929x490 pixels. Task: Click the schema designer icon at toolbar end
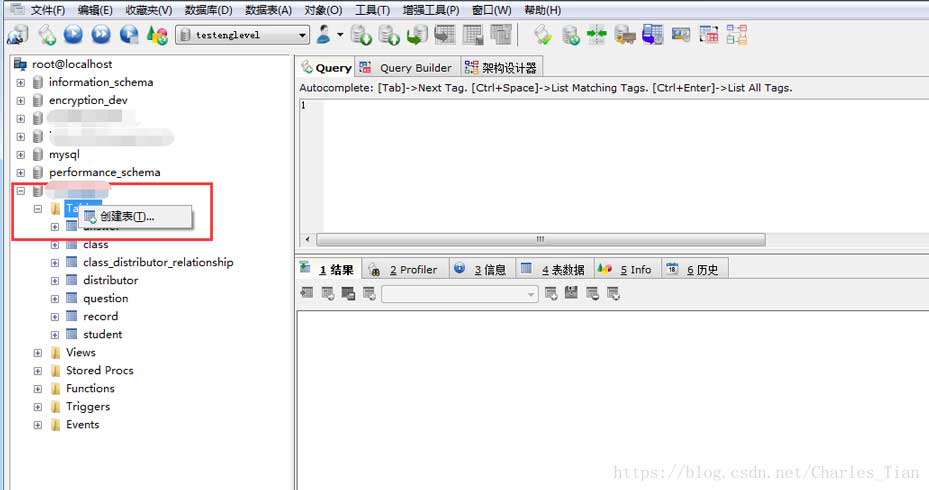coord(736,35)
